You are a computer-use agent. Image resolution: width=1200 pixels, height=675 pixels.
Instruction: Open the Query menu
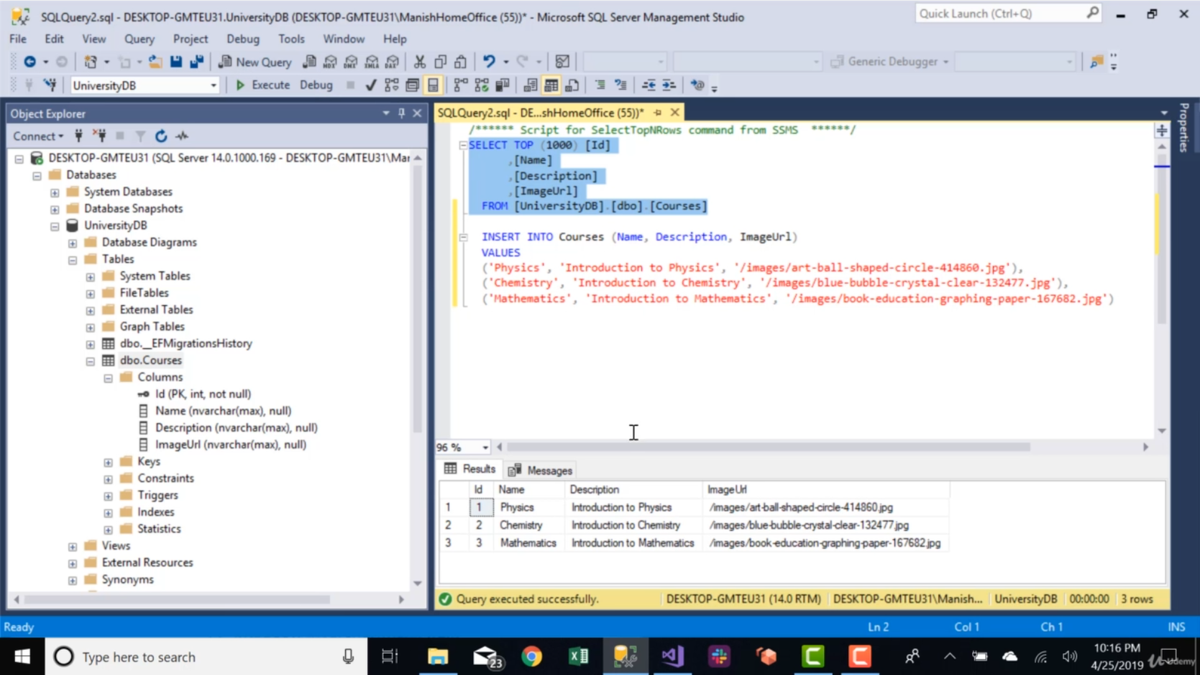(139, 39)
